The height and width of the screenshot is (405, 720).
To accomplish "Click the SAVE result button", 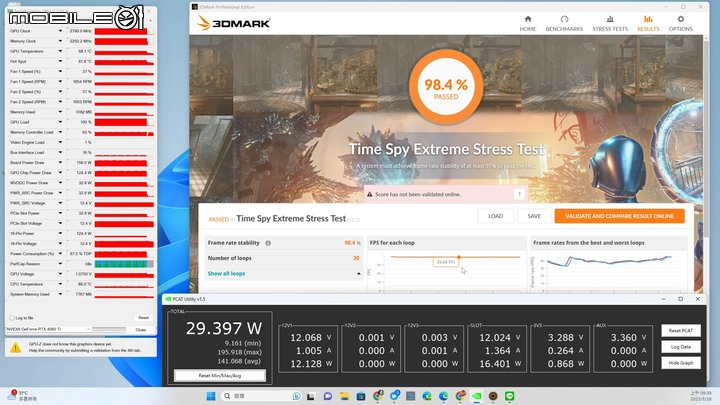I will pyautogui.click(x=534, y=216).
